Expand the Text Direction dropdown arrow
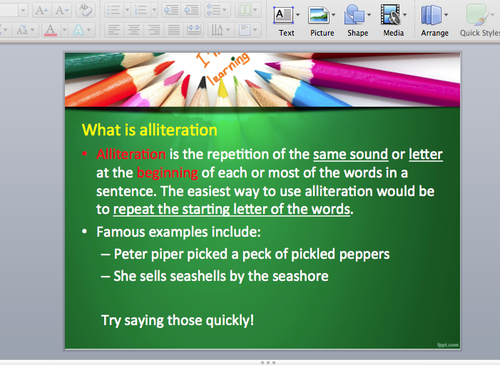Screen dimensions: 500x365 tap(229, 30)
